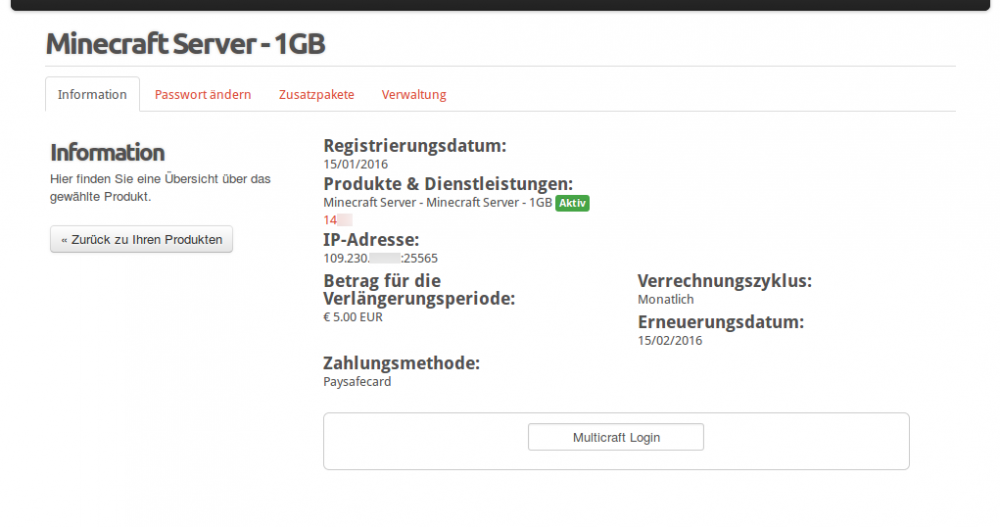Click the Information heading in left sidebar
The image size is (1000, 527).
pyautogui.click(x=107, y=153)
